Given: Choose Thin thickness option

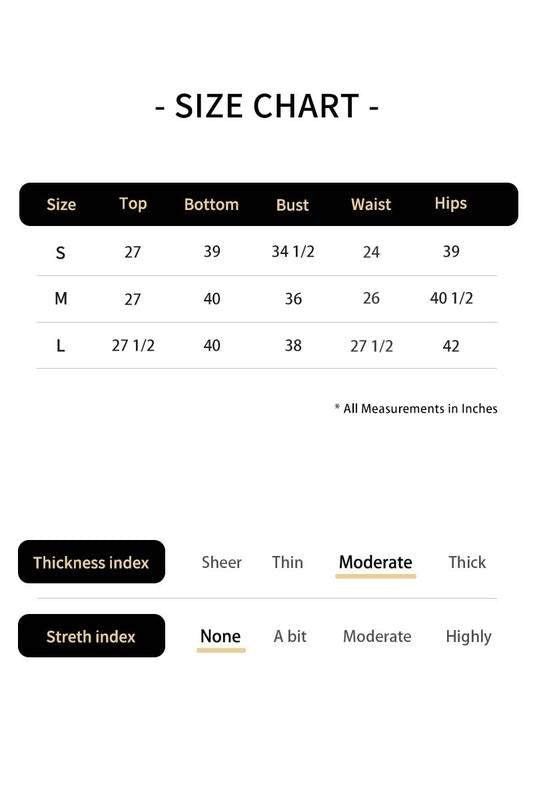Looking at the screenshot, I should 288,562.
